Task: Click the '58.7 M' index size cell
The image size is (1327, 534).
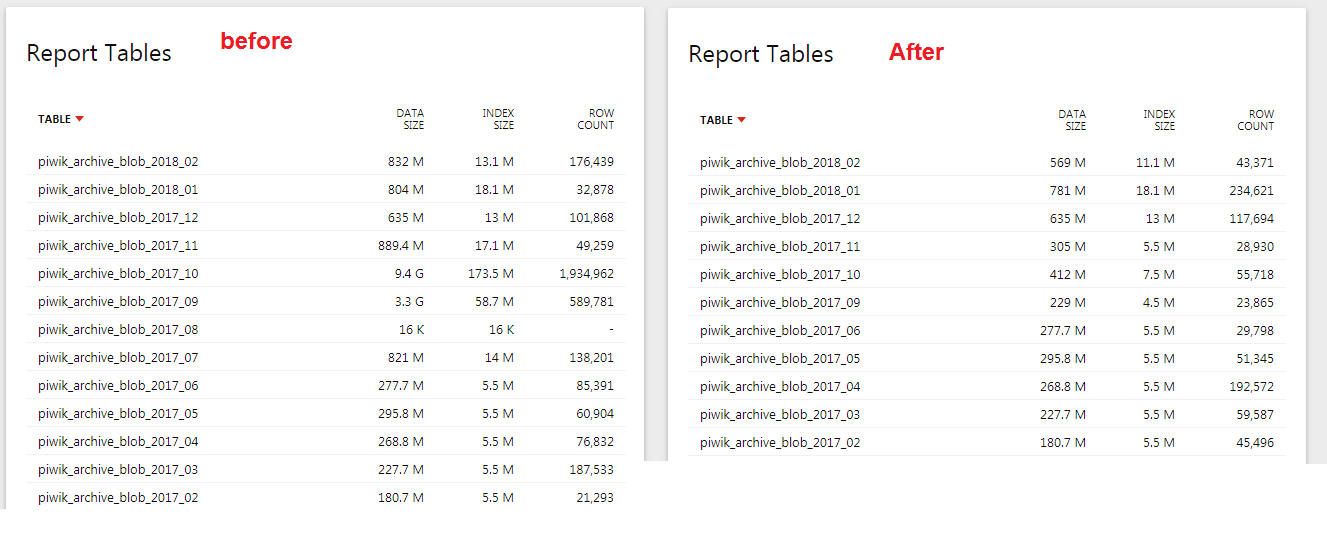Action: (x=495, y=301)
